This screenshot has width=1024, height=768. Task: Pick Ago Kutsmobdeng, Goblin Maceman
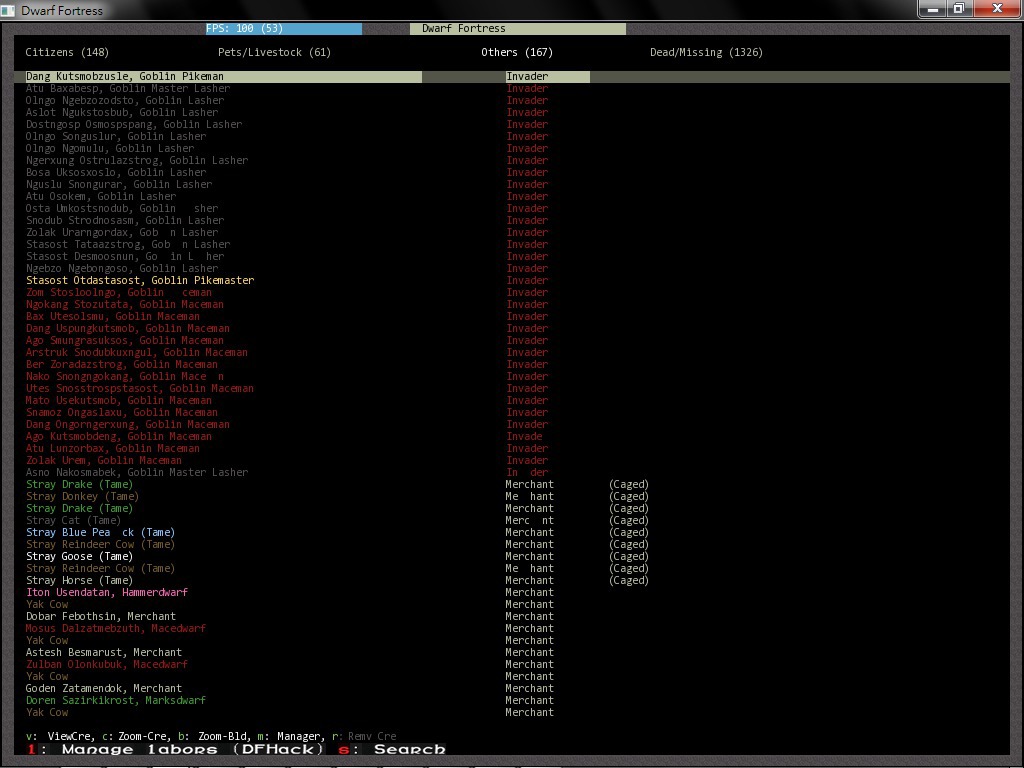coord(119,436)
